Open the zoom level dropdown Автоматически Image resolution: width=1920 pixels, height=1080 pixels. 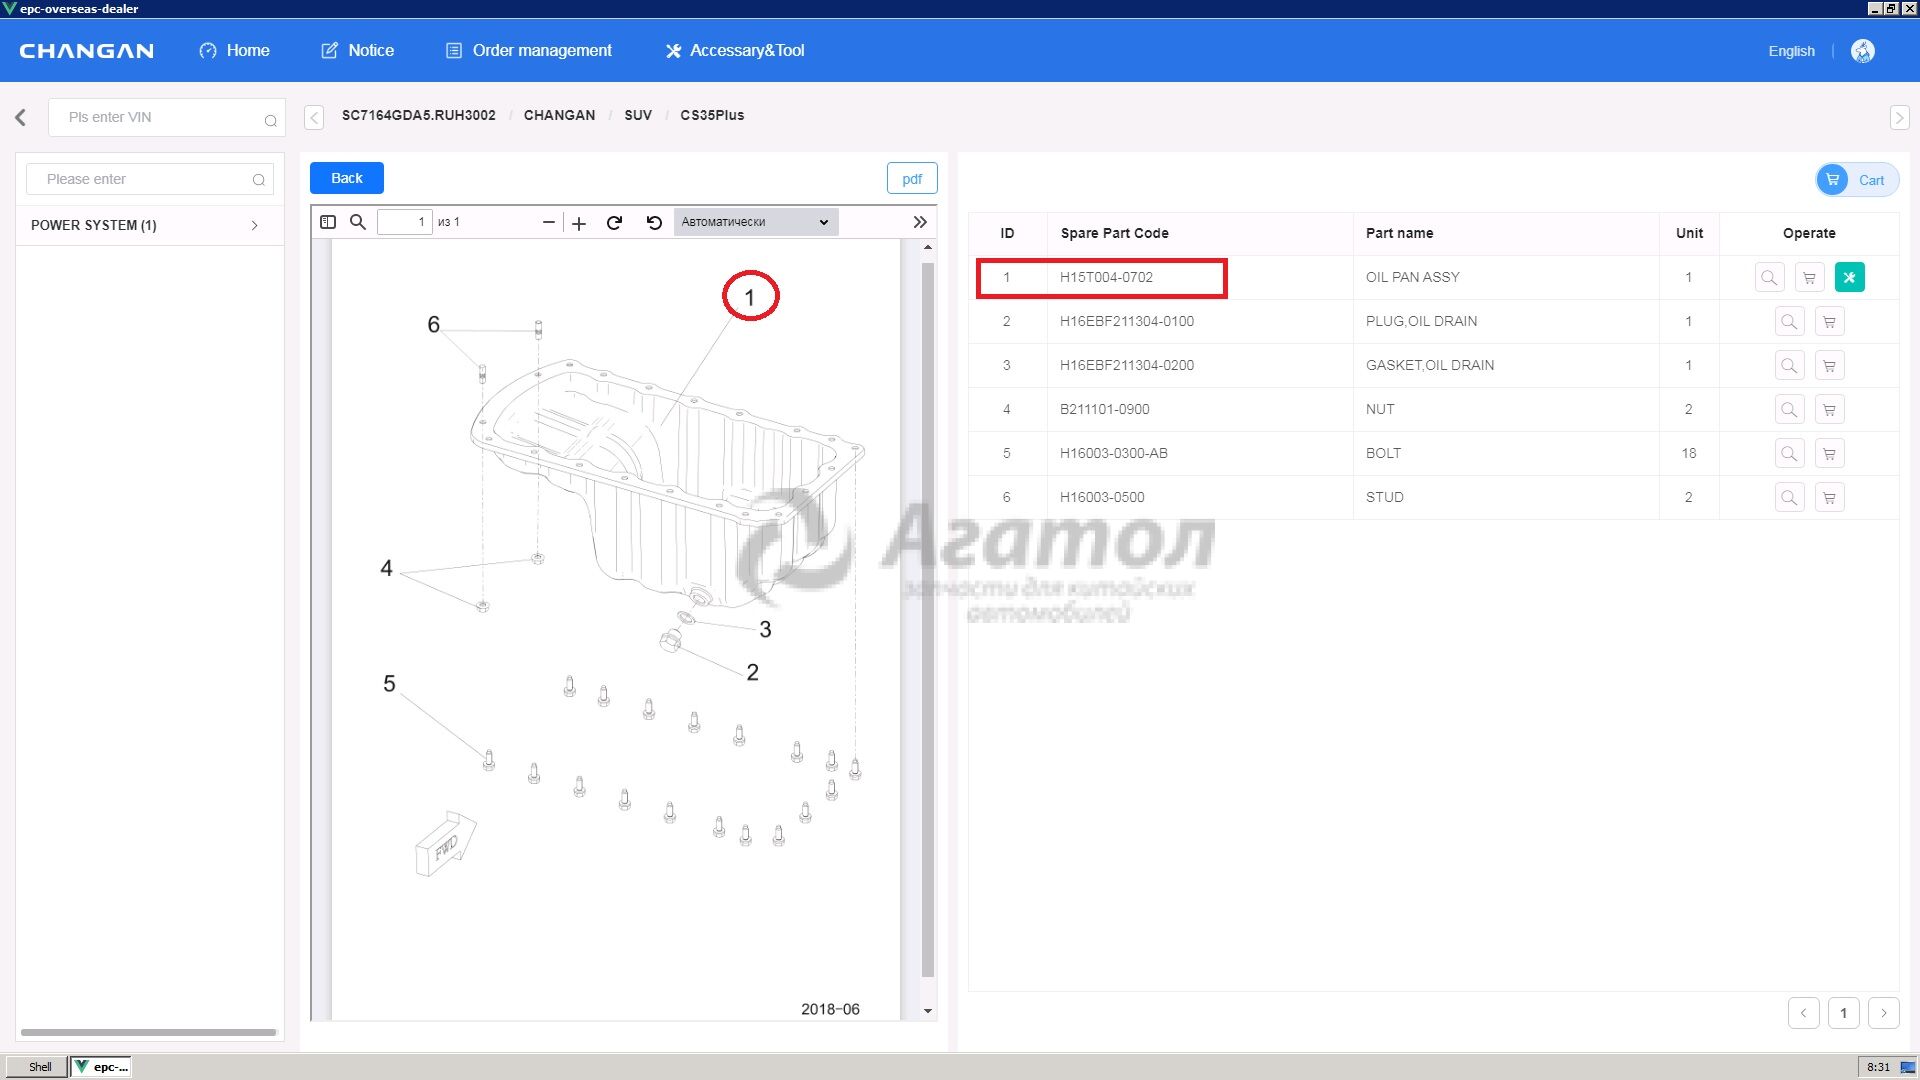(x=755, y=222)
